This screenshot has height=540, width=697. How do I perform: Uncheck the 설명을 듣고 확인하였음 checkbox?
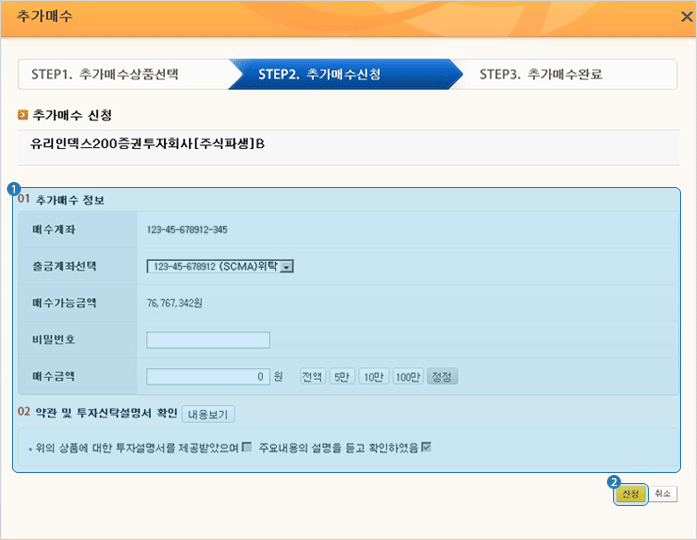click(x=426, y=447)
